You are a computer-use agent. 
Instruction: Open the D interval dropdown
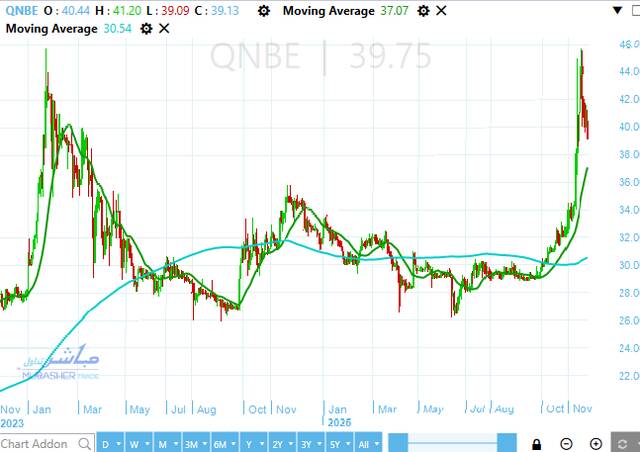[x=108, y=443]
